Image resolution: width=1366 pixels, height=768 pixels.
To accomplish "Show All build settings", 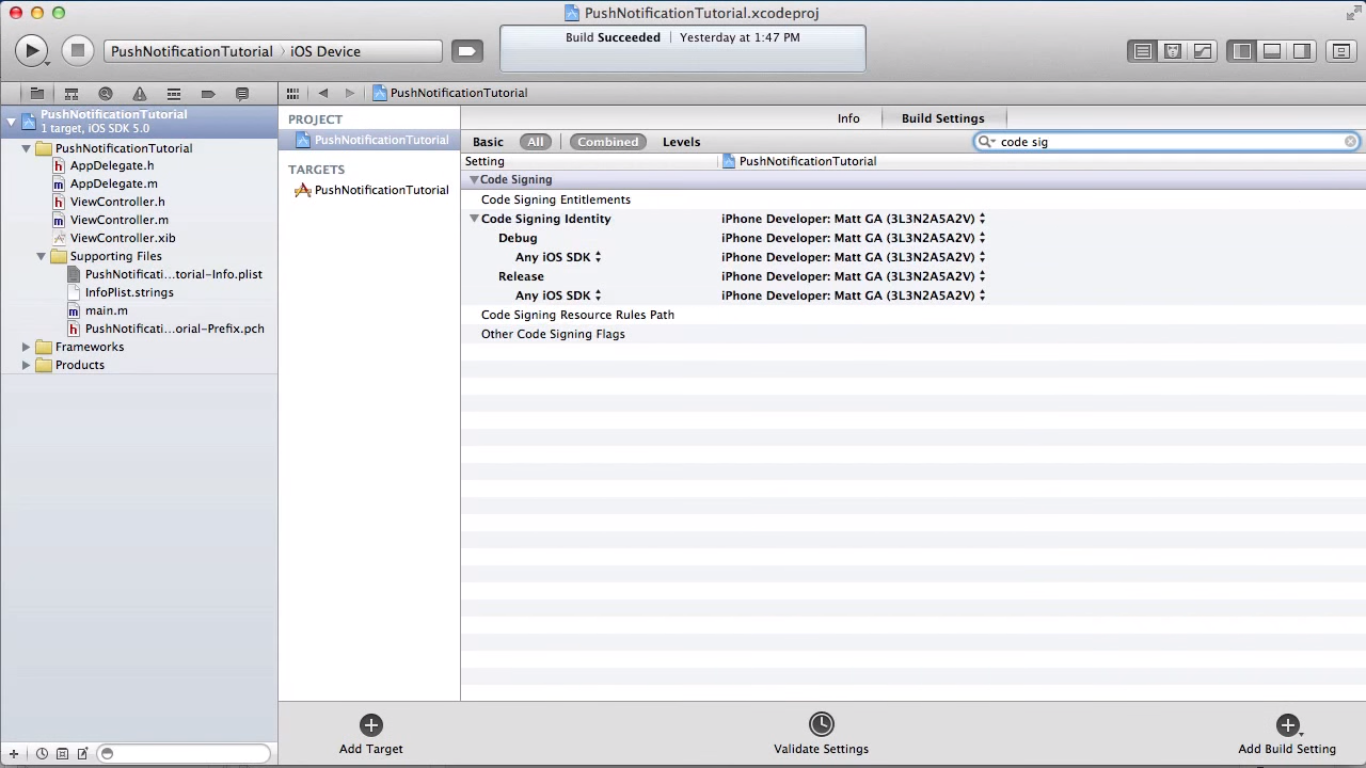I will coord(536,142).
